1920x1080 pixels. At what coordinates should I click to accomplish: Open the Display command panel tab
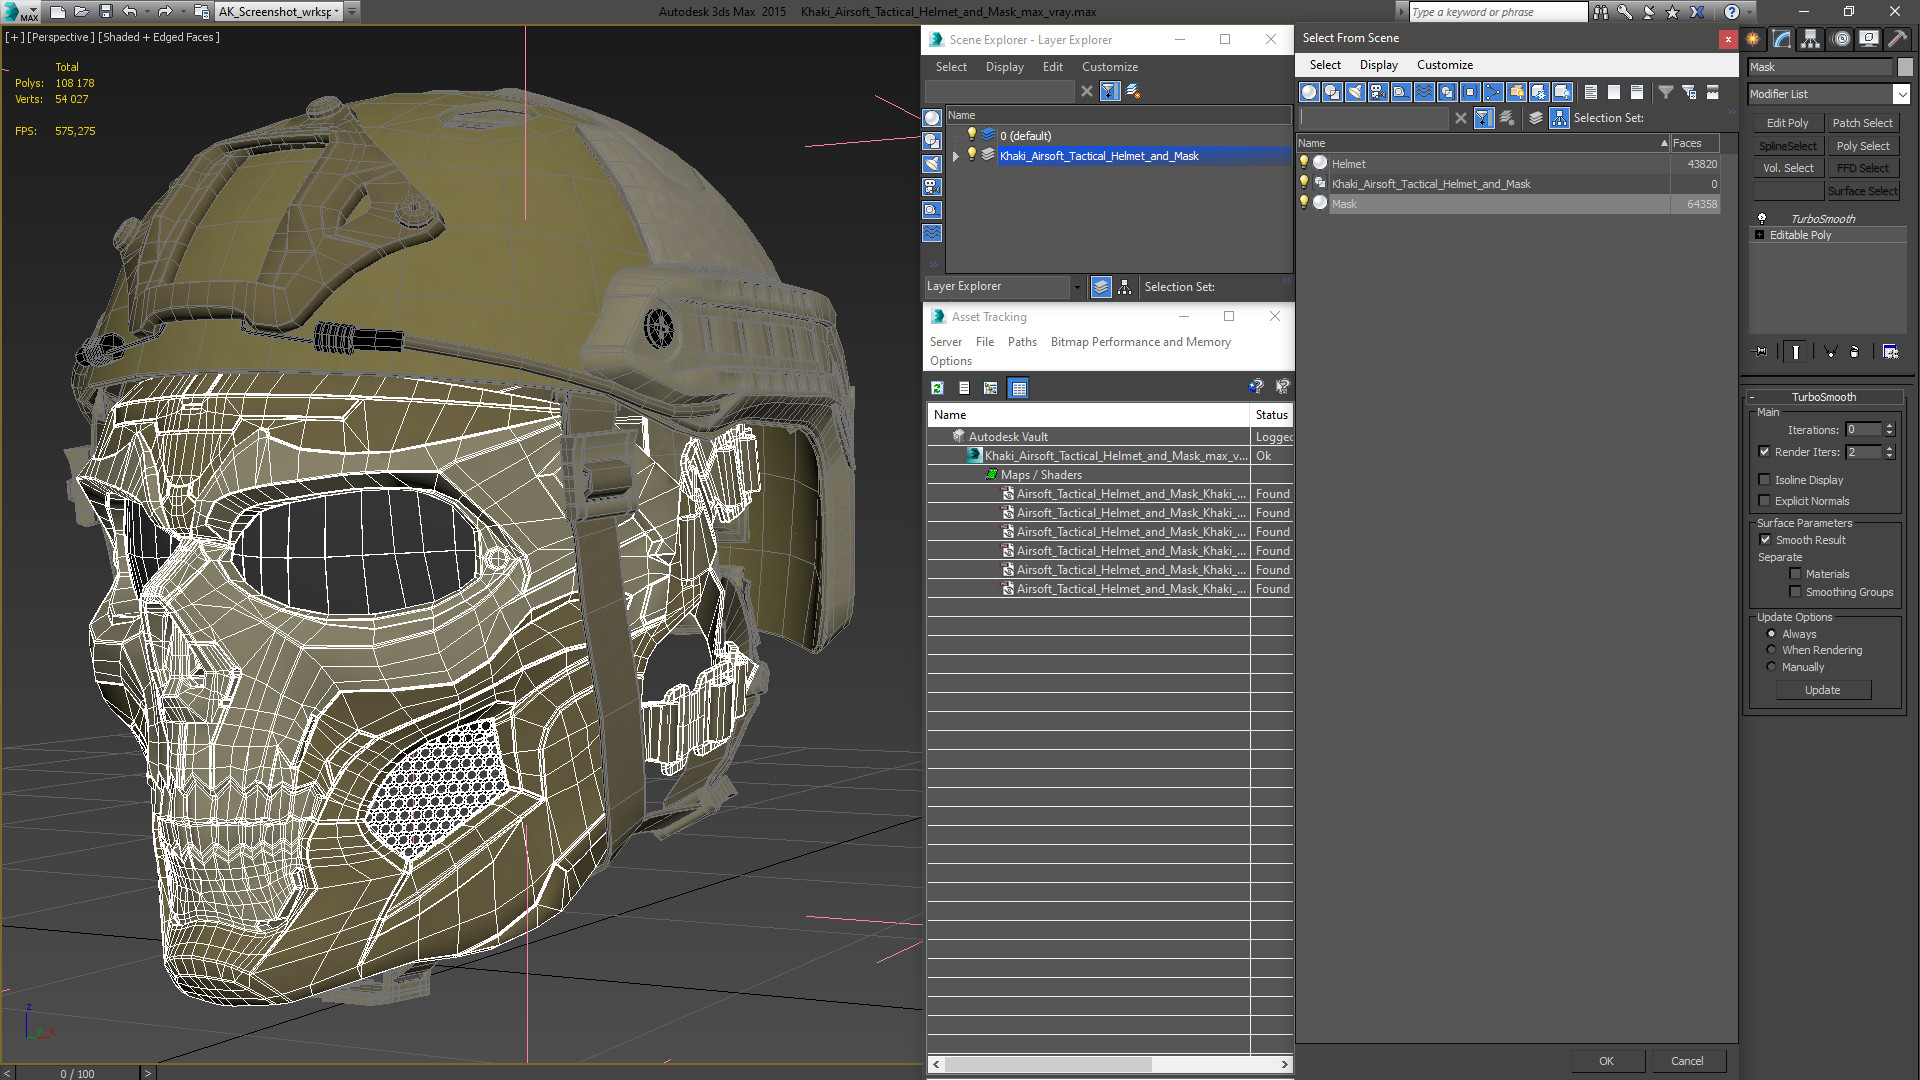click(x=1868, y=39)
